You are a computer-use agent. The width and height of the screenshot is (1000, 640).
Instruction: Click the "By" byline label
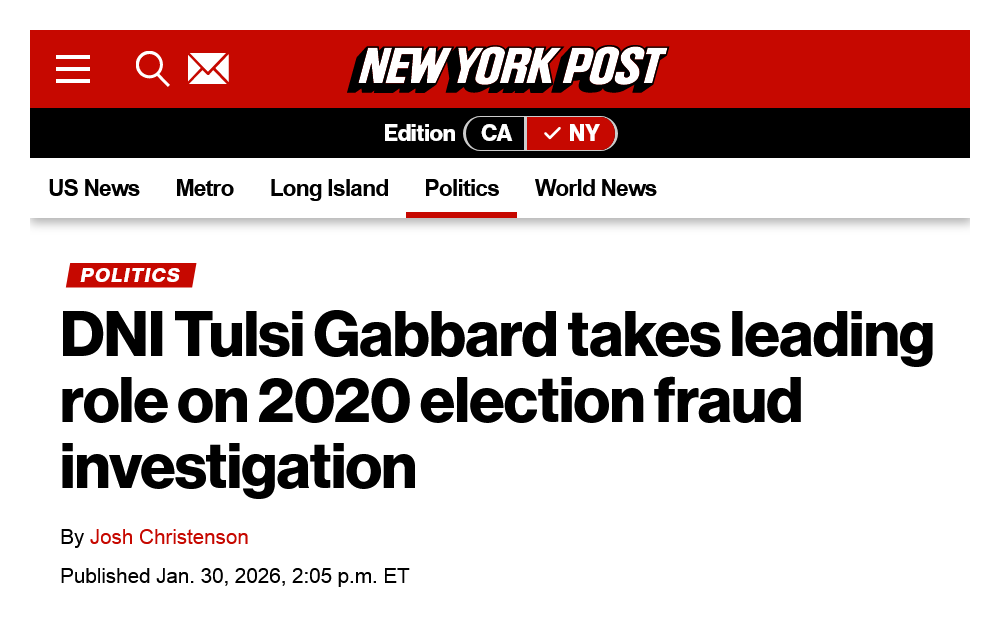[x=72, y=537]
